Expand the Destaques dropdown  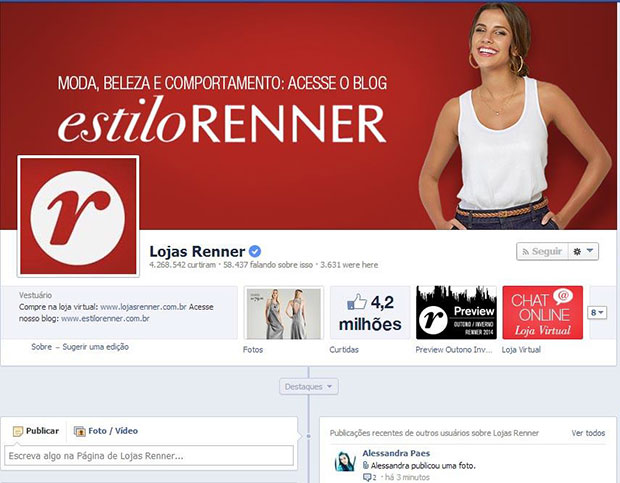coord(309,387)
